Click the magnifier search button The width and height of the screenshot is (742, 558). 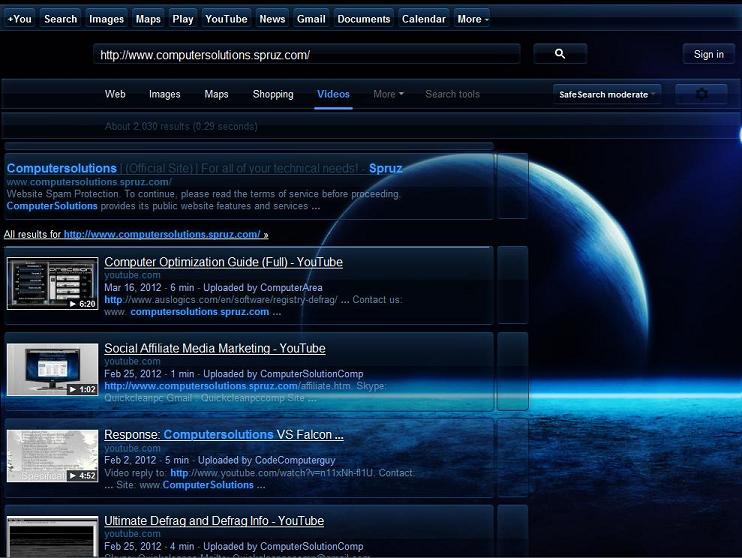coord(559,54)
